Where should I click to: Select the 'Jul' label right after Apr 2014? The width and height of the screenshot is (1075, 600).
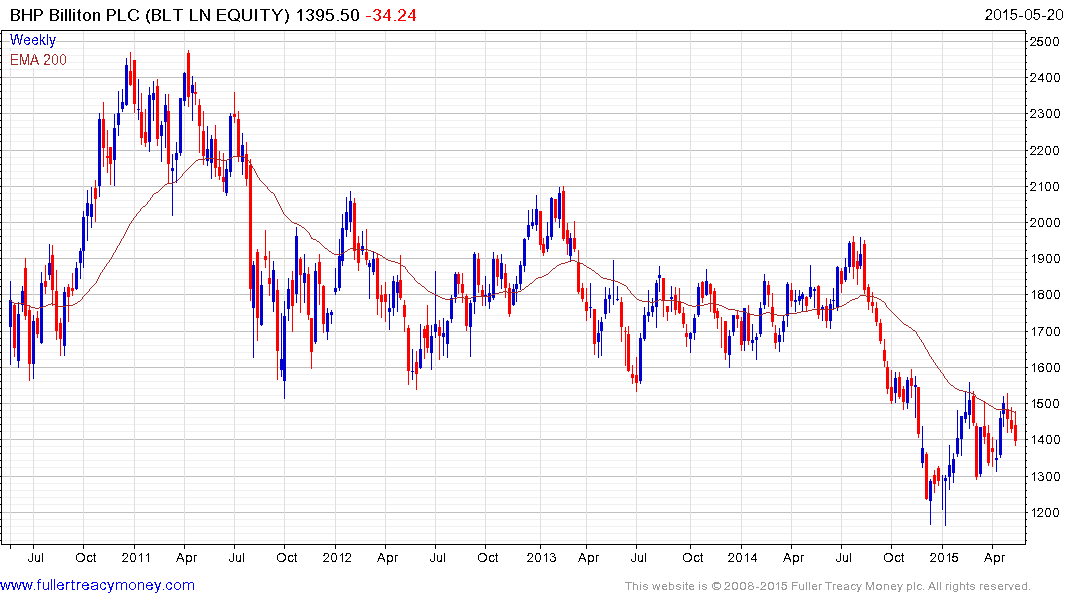(843, 557)
